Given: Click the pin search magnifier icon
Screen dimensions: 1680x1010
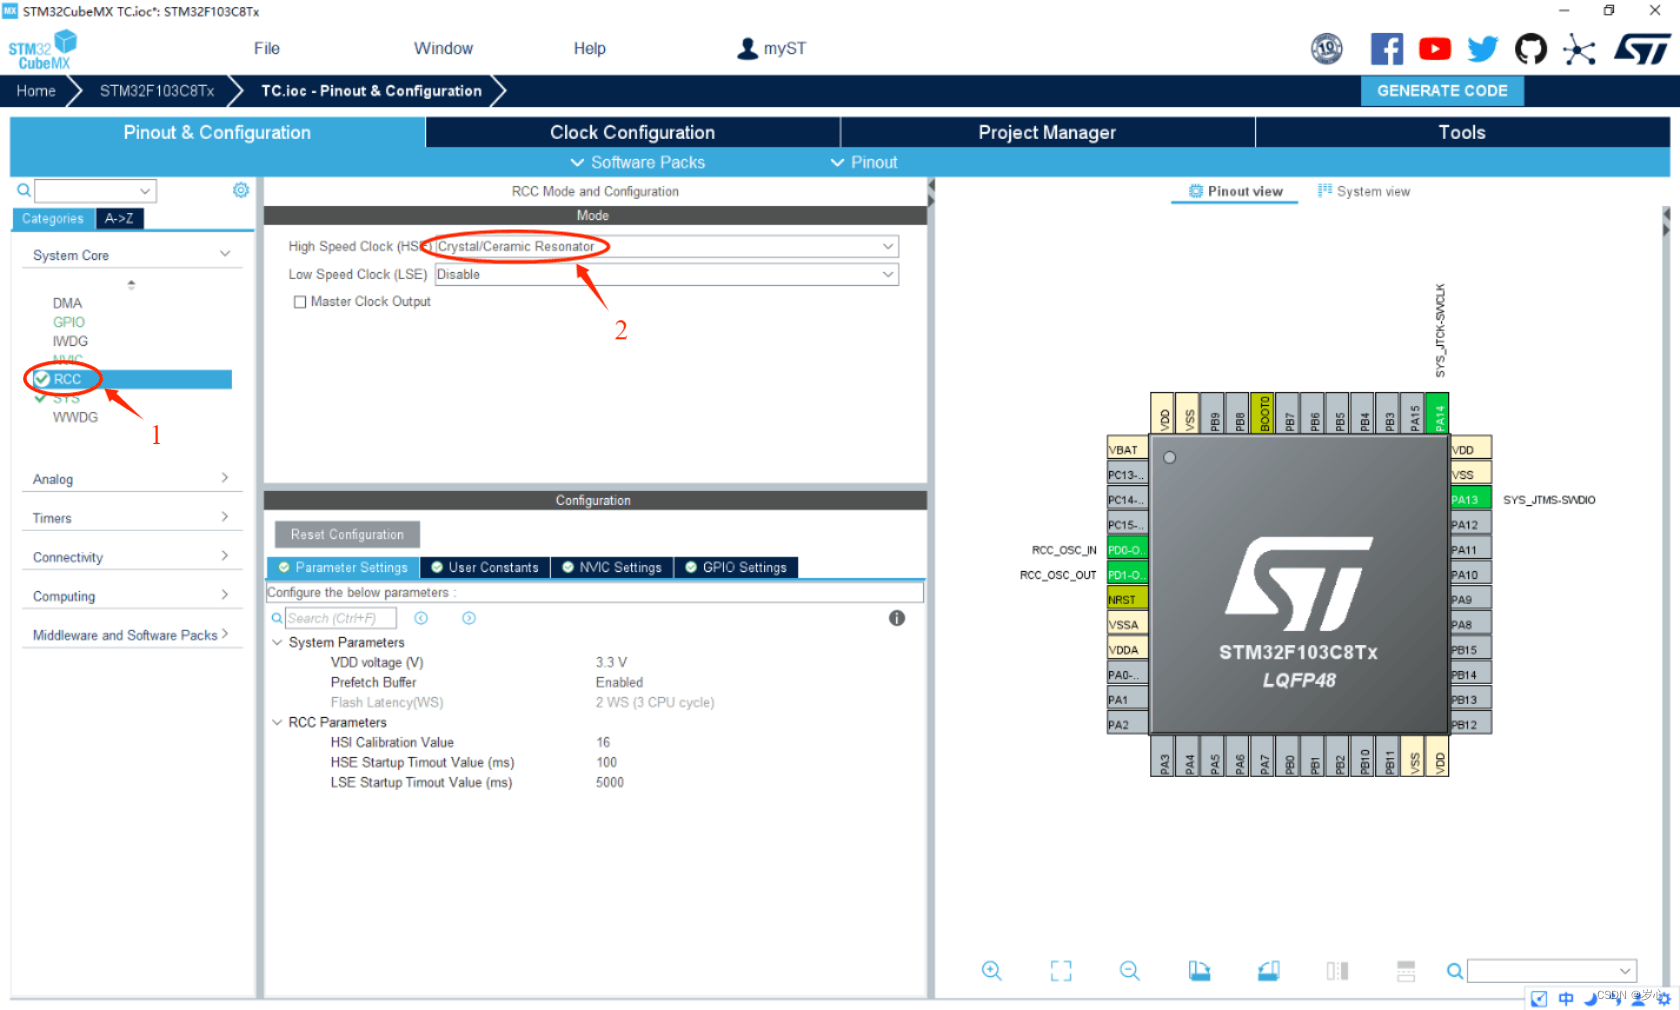Looking at the screenshot, I should pos(1455,971).
